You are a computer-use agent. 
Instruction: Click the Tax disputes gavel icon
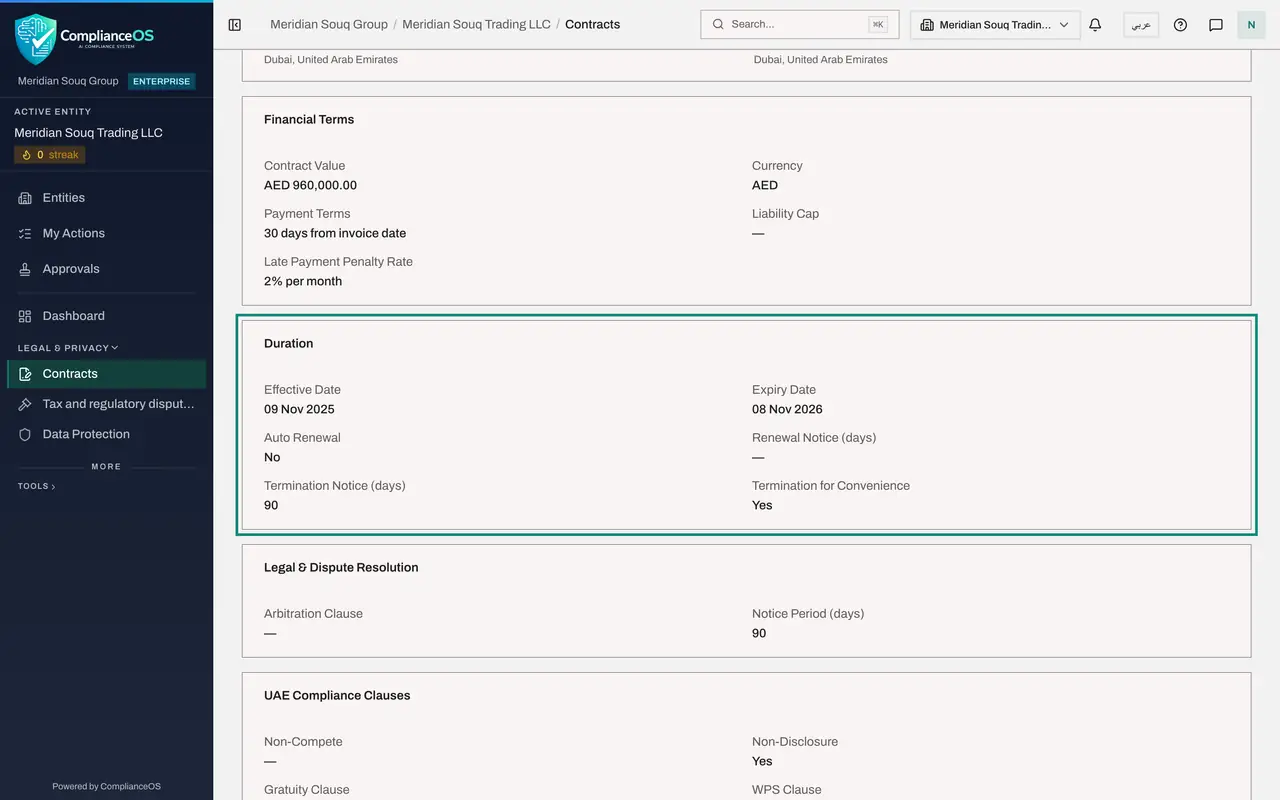pyautogui.click(x=25, y=404)
